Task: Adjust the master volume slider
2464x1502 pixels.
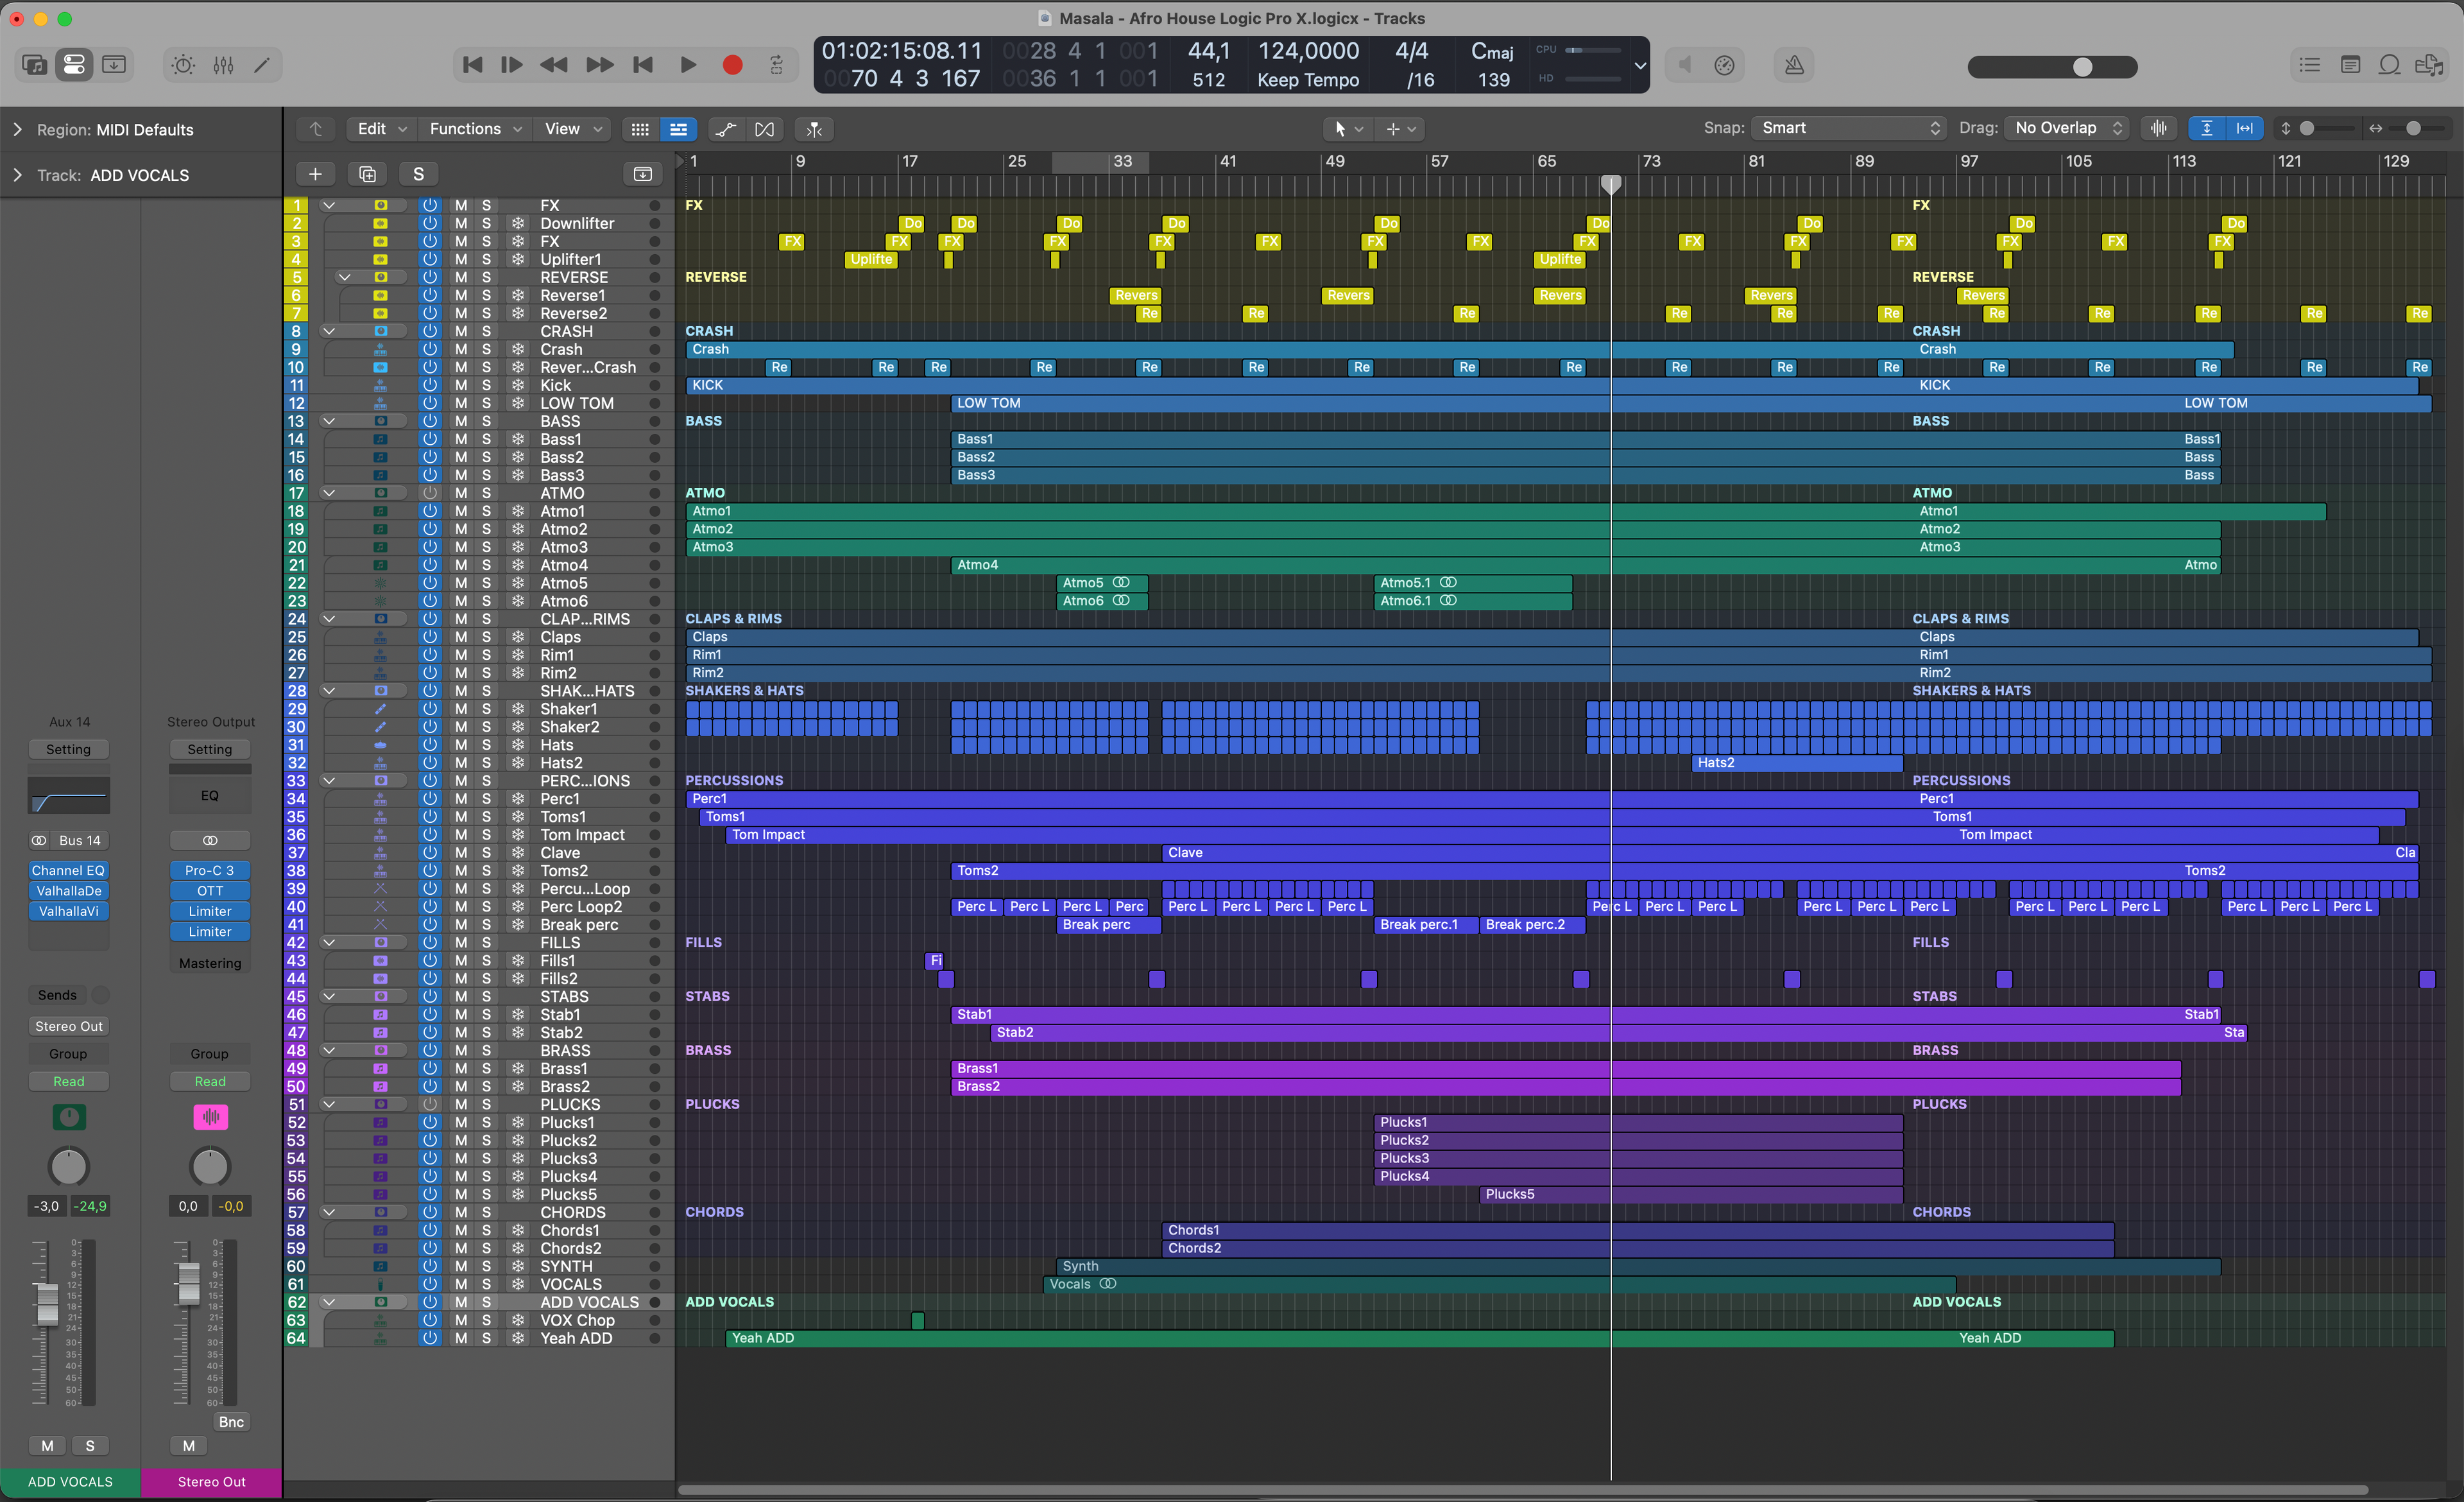Action: 2052,67
